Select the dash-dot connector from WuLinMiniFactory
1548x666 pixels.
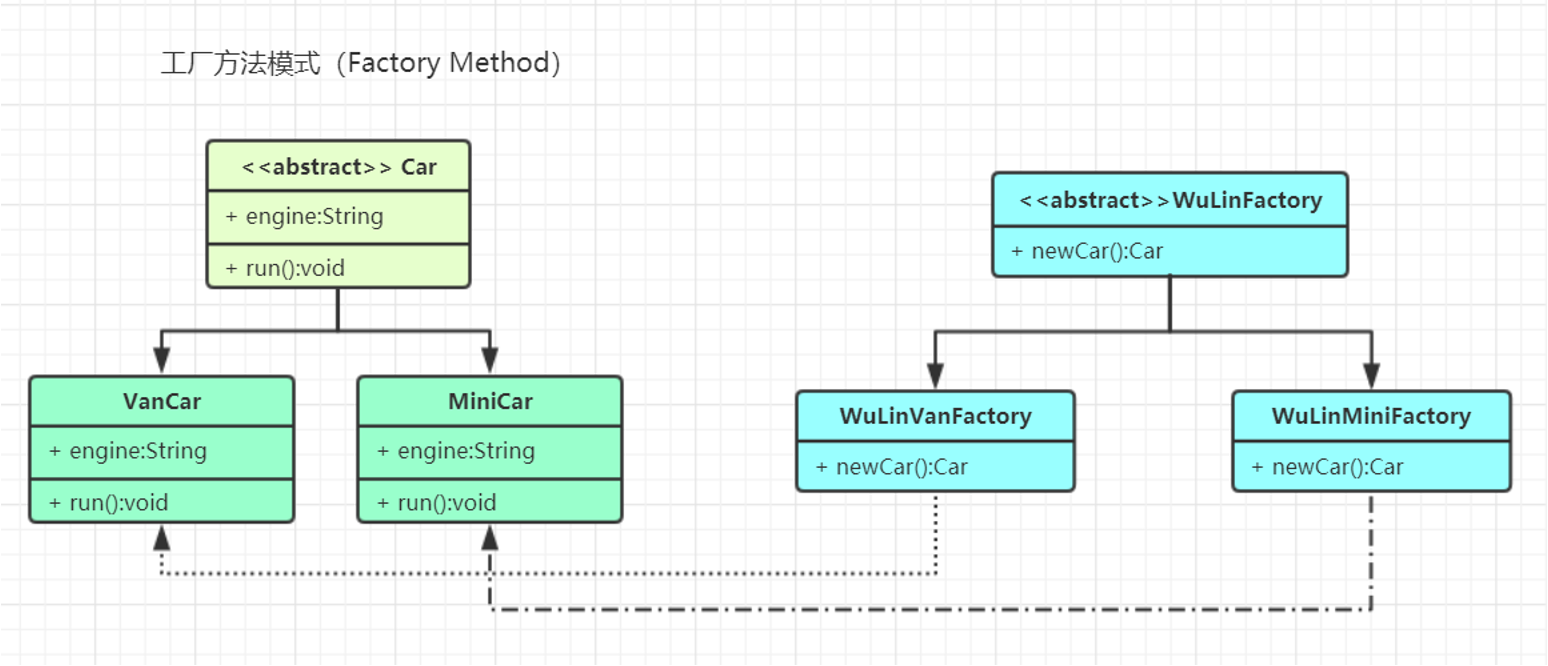tap(900, 609)
